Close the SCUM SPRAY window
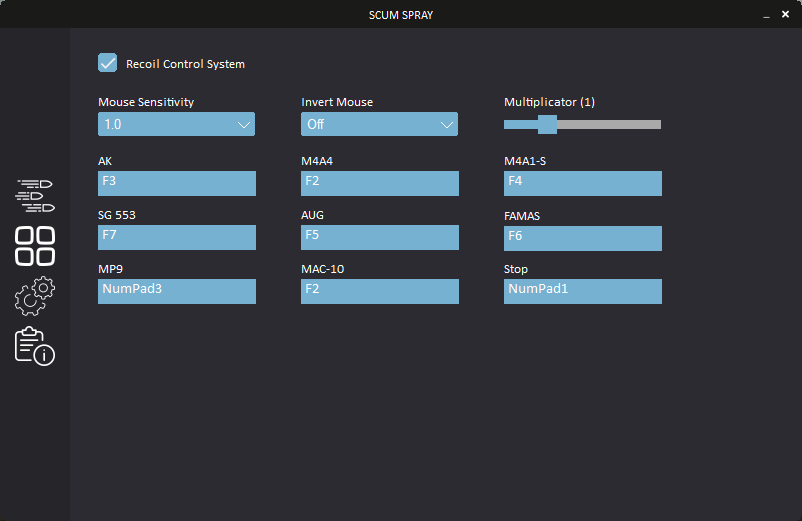 tap(786, 14)
